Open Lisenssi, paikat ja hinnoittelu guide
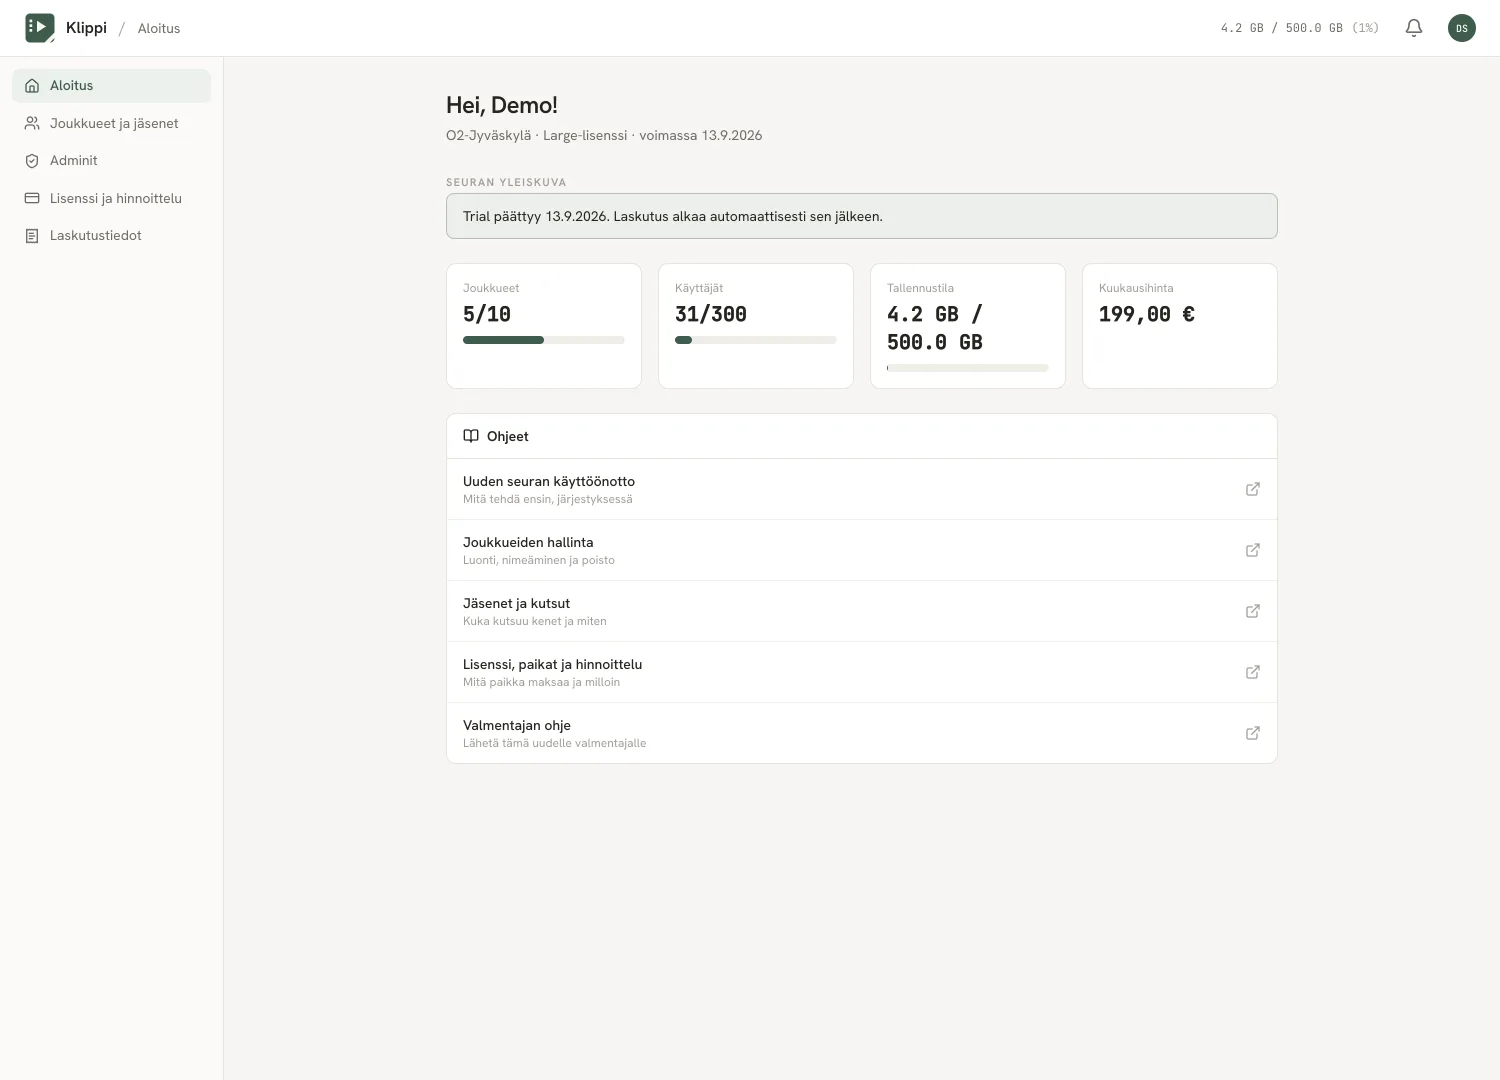Image resolution: width=1500 pixels, height=1080 pixels. (862, 672)
